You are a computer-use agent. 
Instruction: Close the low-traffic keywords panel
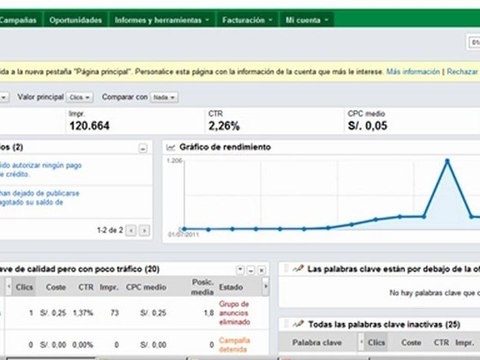click(262, 270)
